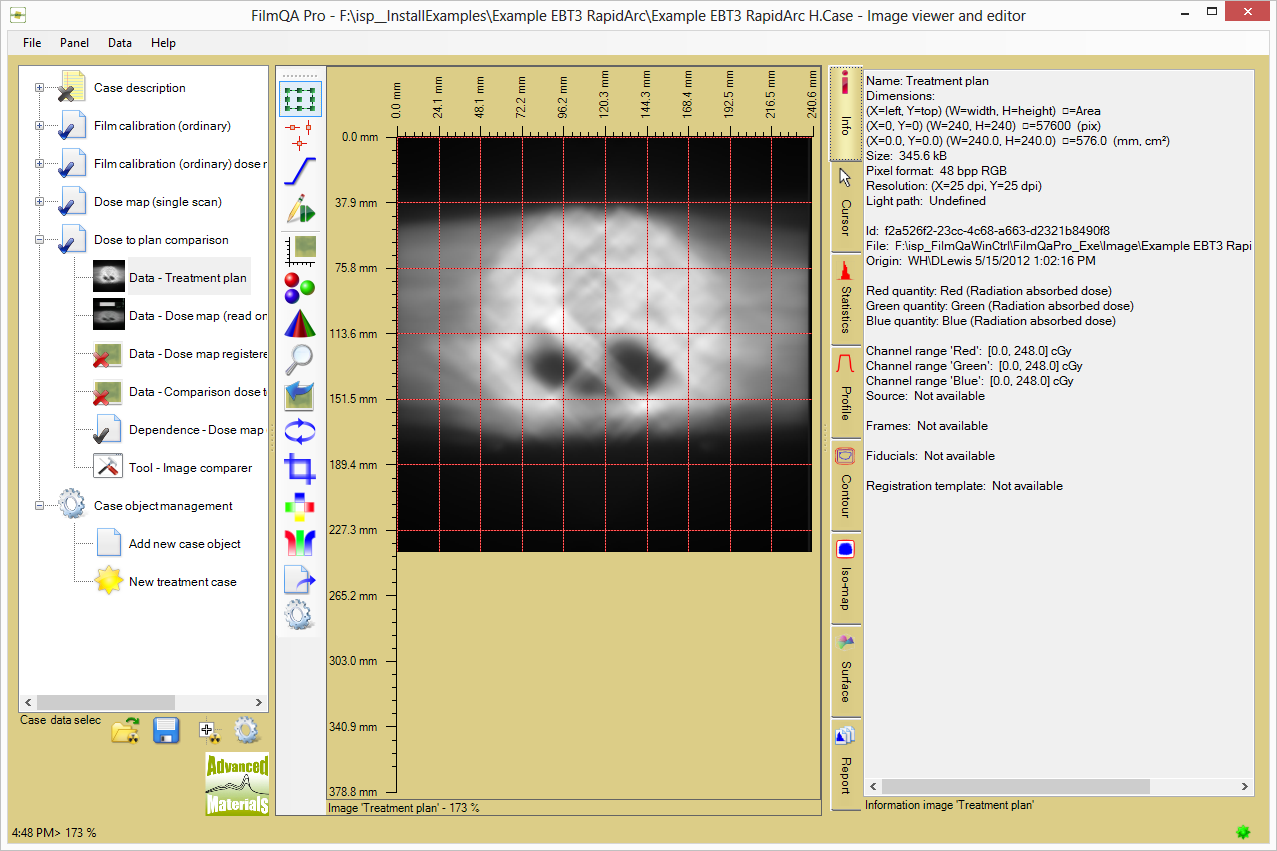This screenshot has height=851, width=1277.
Task: Click the FilmQA Pro title bar app icon
Action: click(x=17, y=15)
